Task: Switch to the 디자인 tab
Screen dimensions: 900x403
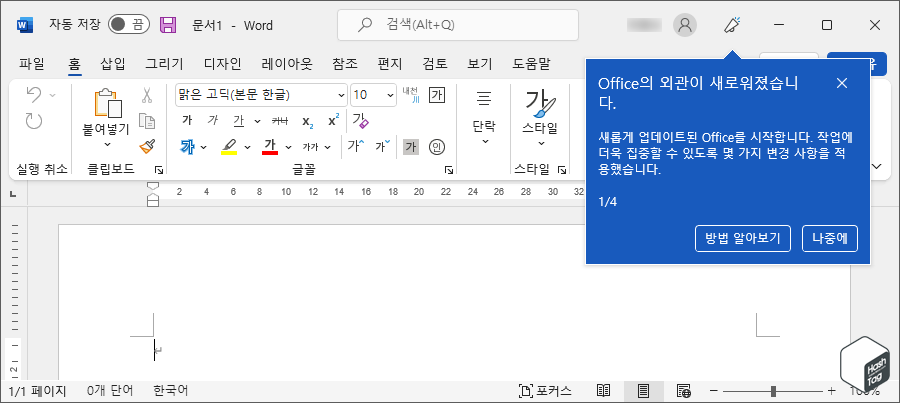Action: [223, 64]
